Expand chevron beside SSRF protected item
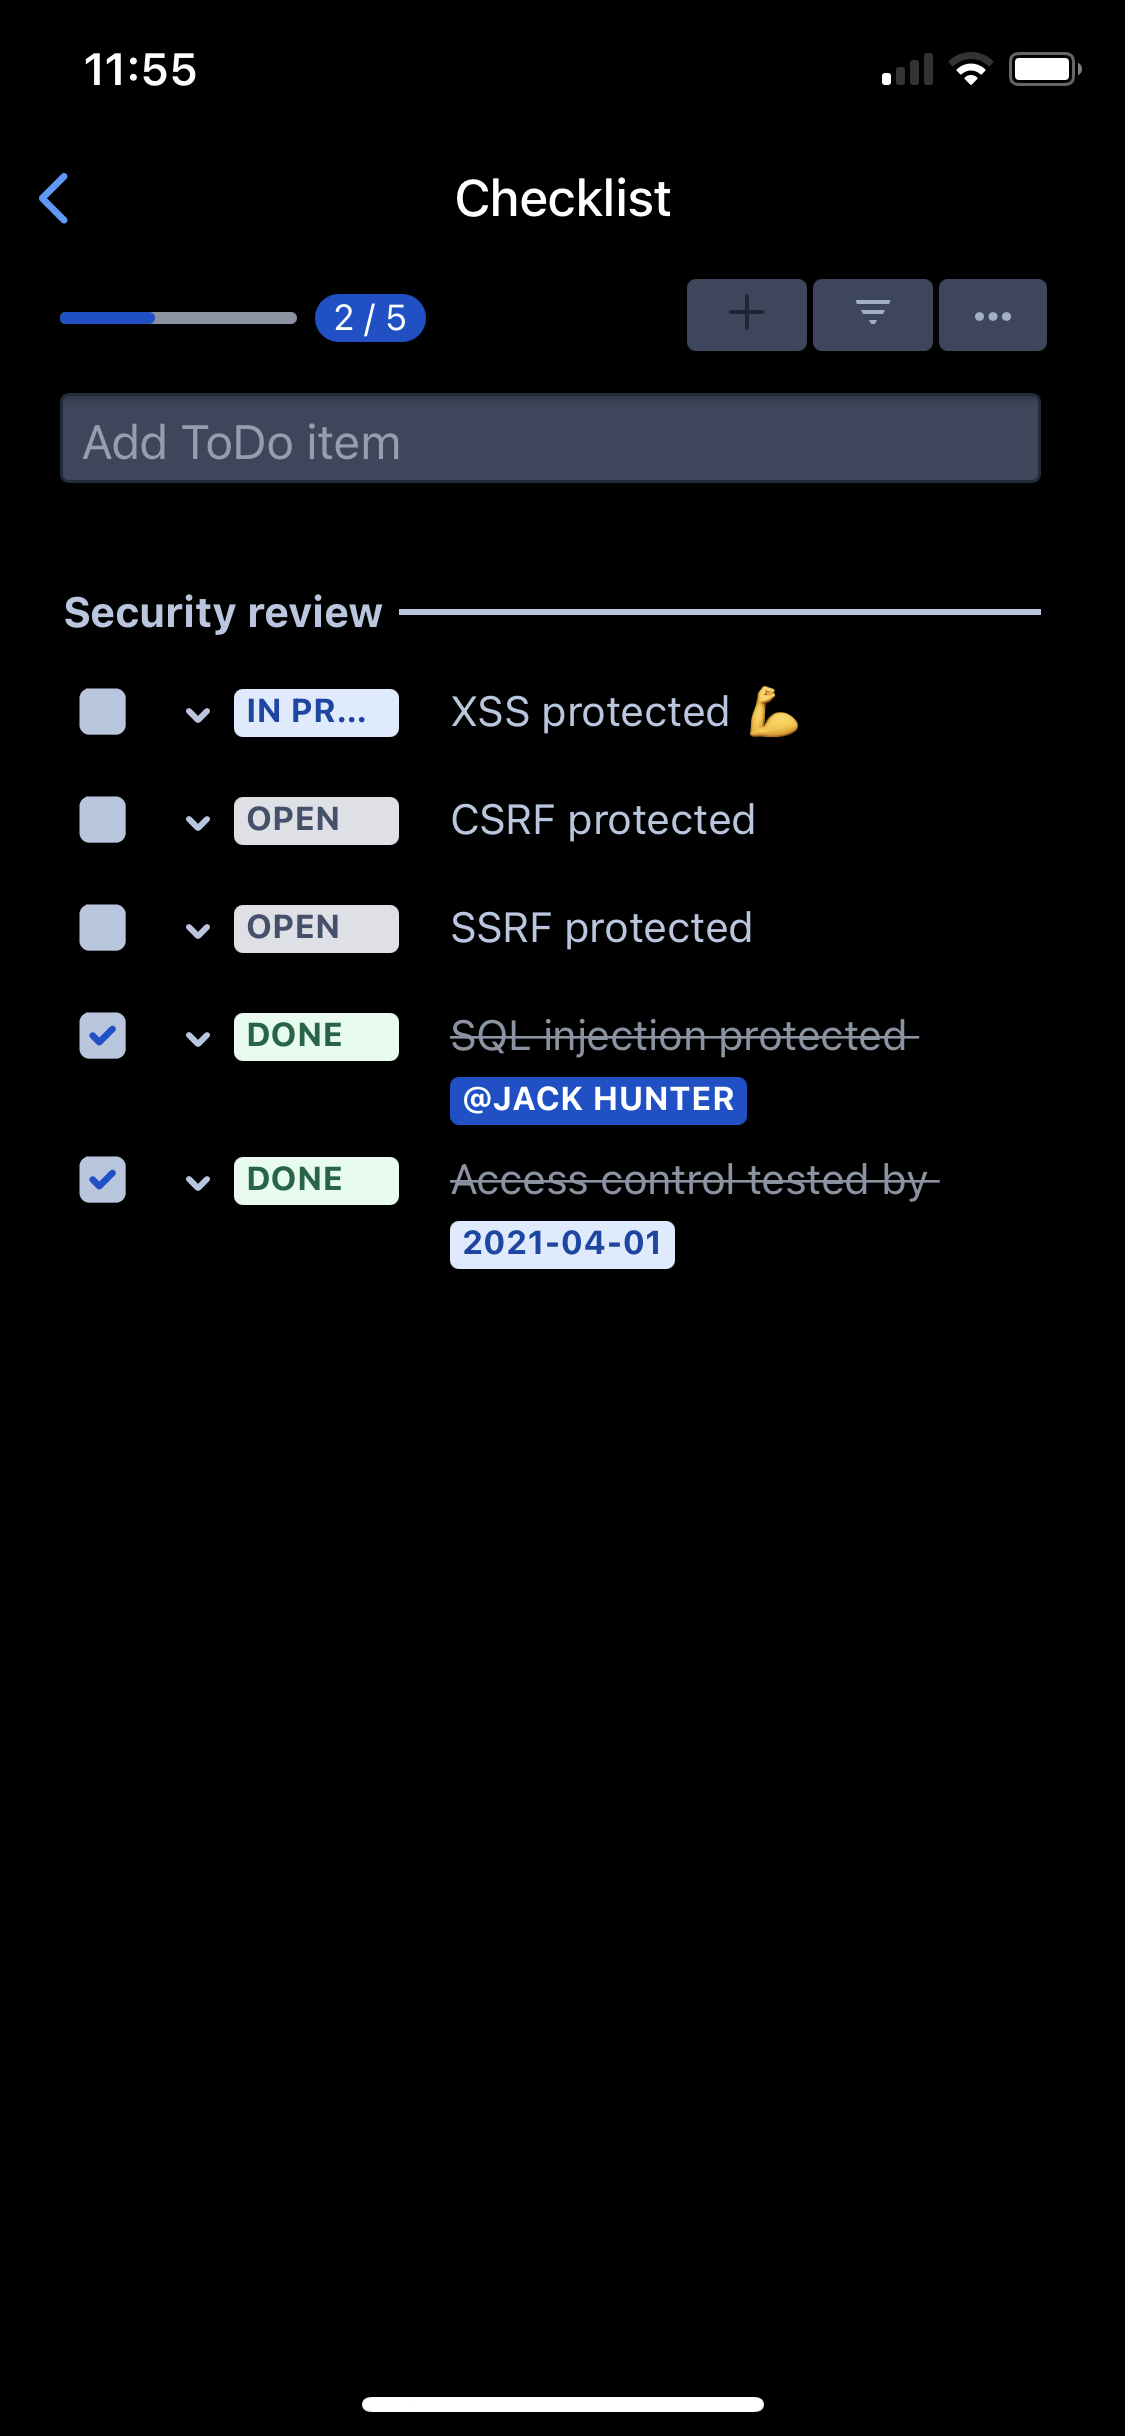This screenshot has width=1125, height=2436. 198,930
